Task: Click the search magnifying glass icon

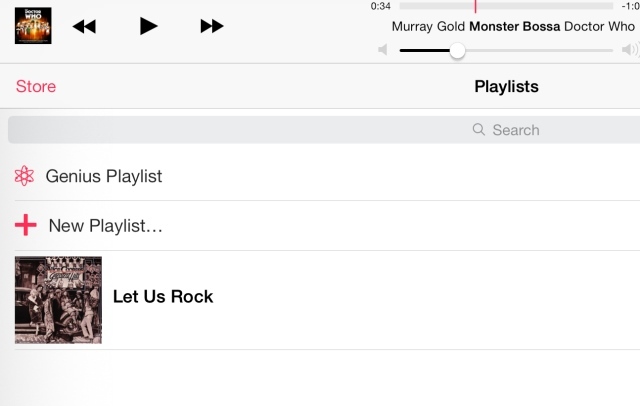Action: click(x=478, y=129)
